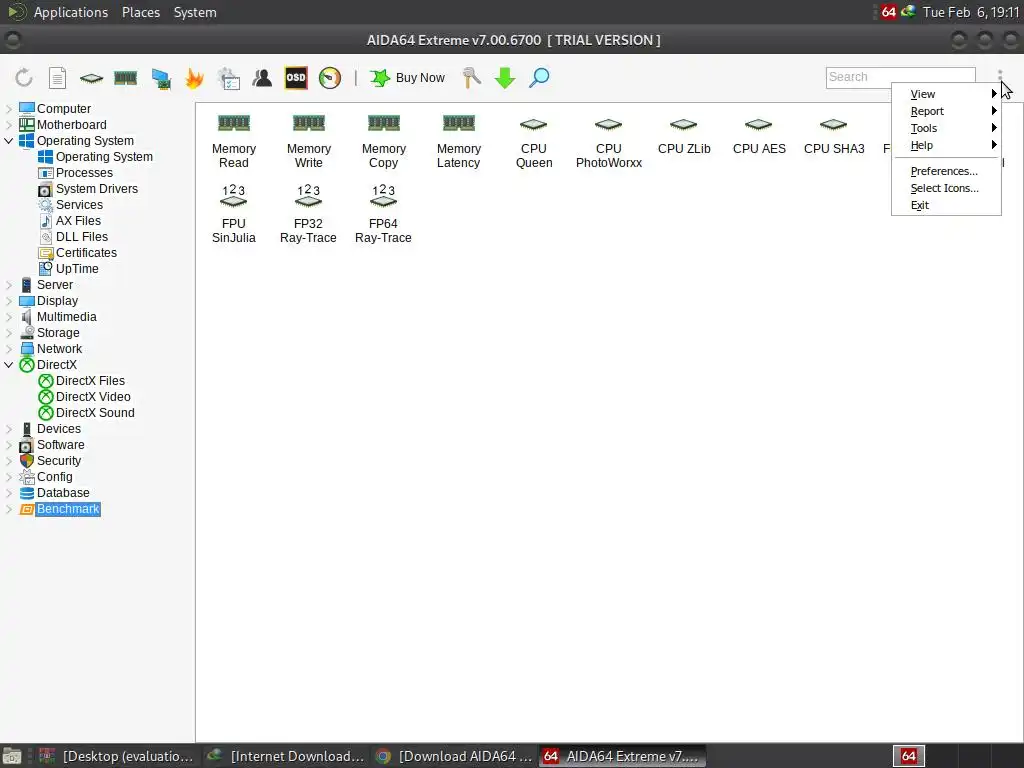Viewport: 1024px width, 768px height.
Task: Open the Places menu in top panel
Action: point(140,12)
